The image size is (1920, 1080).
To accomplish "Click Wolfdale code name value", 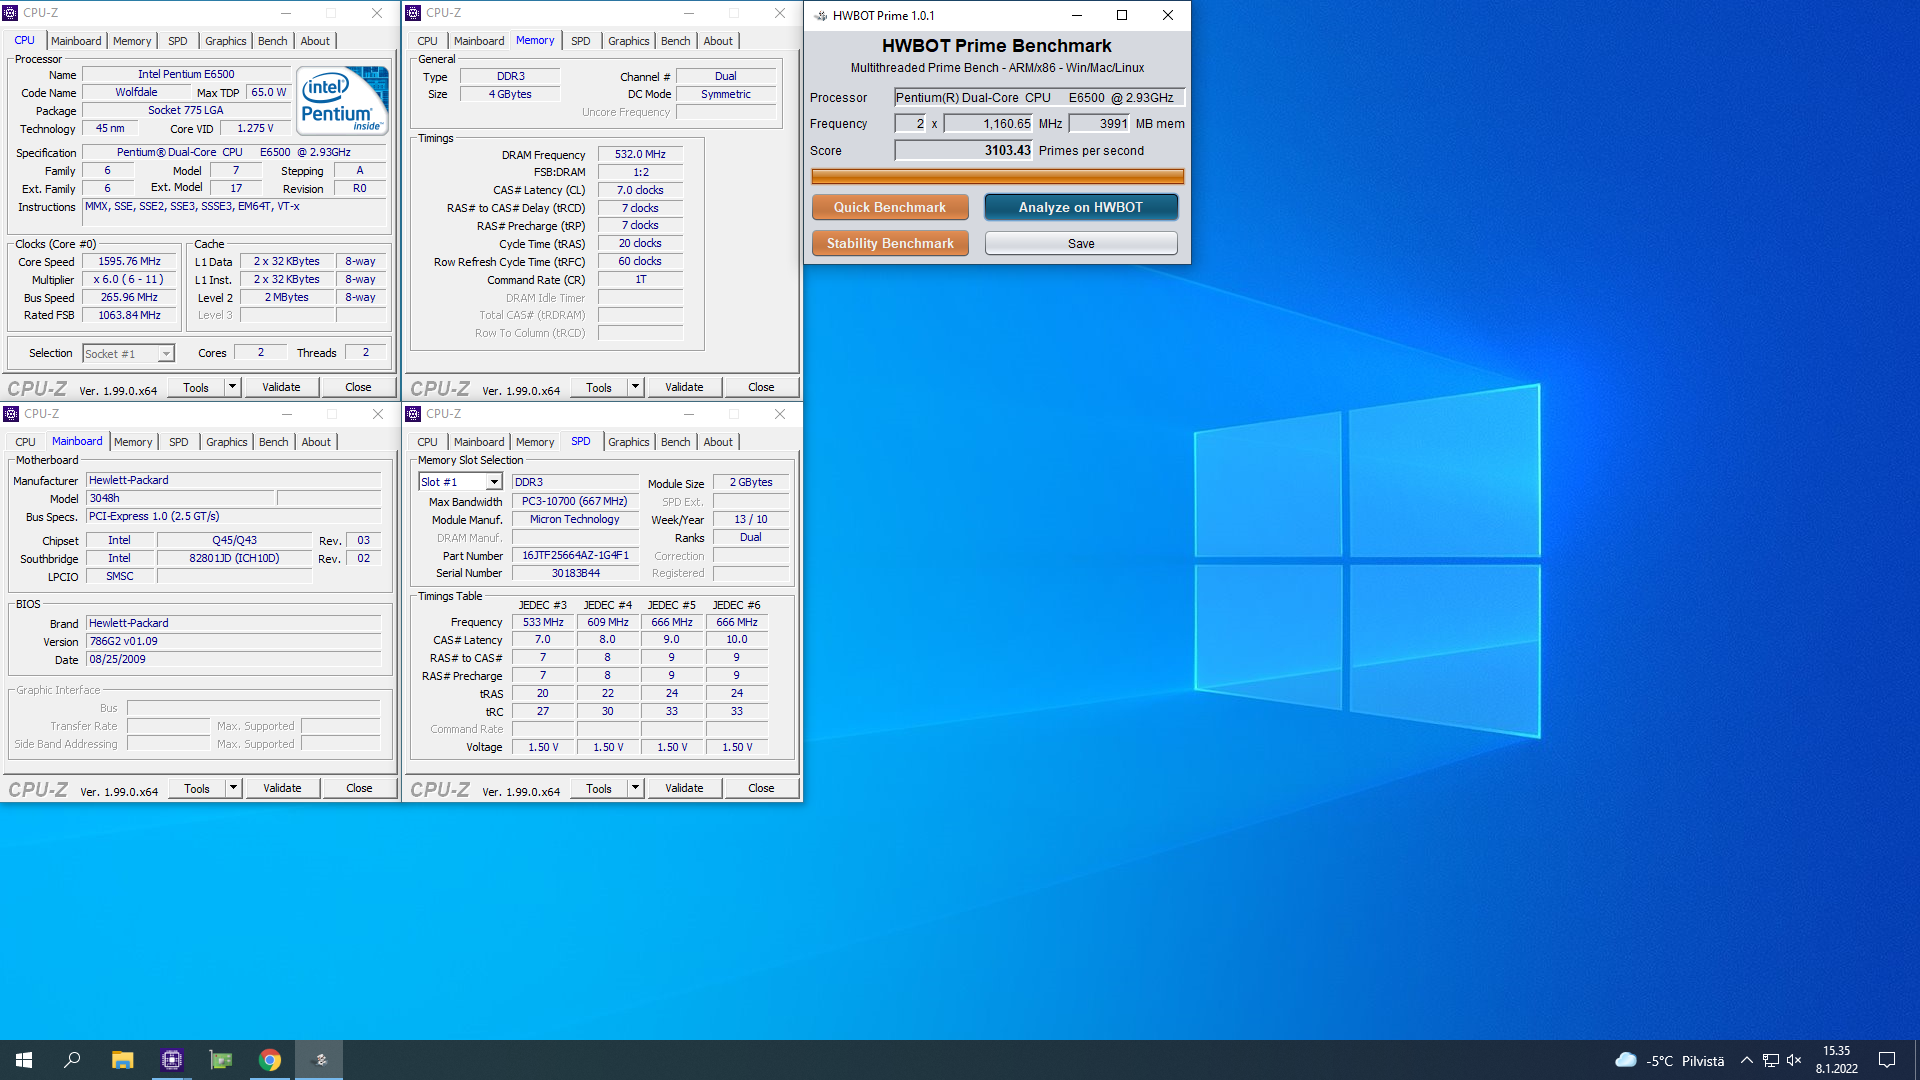I will click(x=136, y=92).
